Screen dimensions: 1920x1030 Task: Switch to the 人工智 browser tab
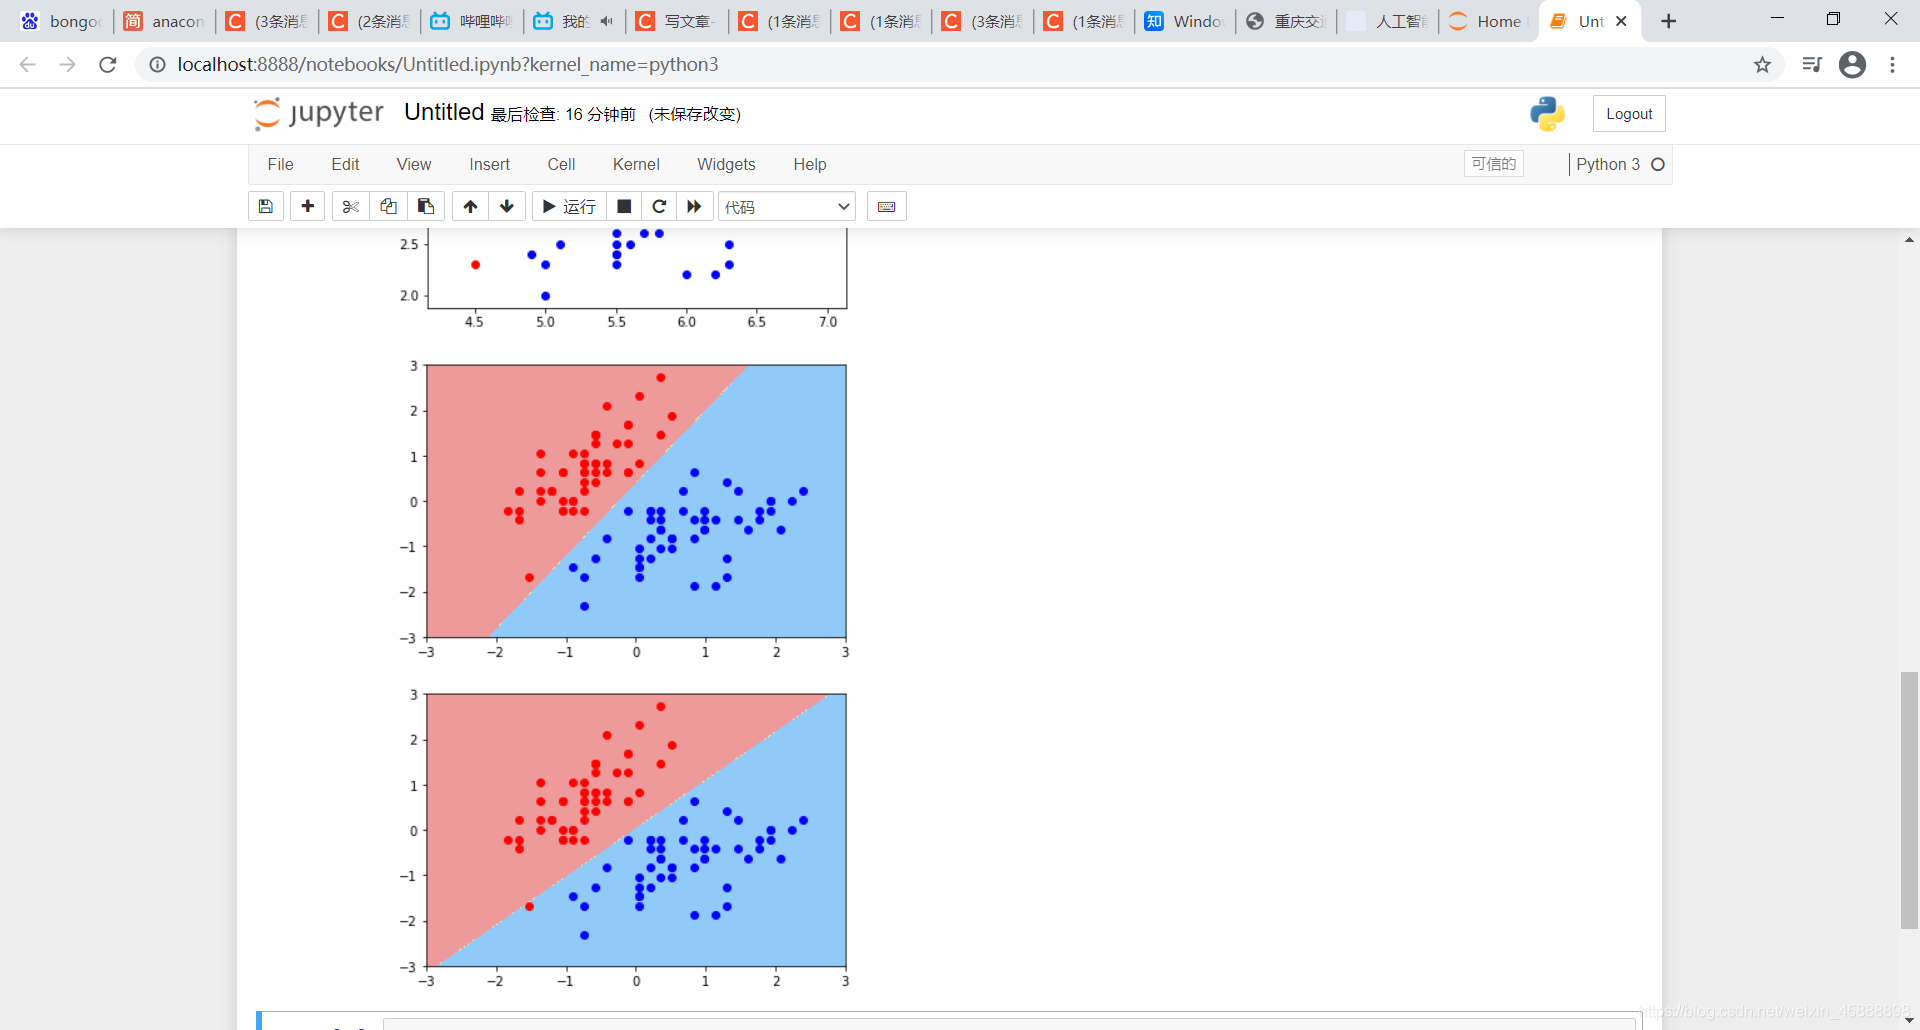1389,21
